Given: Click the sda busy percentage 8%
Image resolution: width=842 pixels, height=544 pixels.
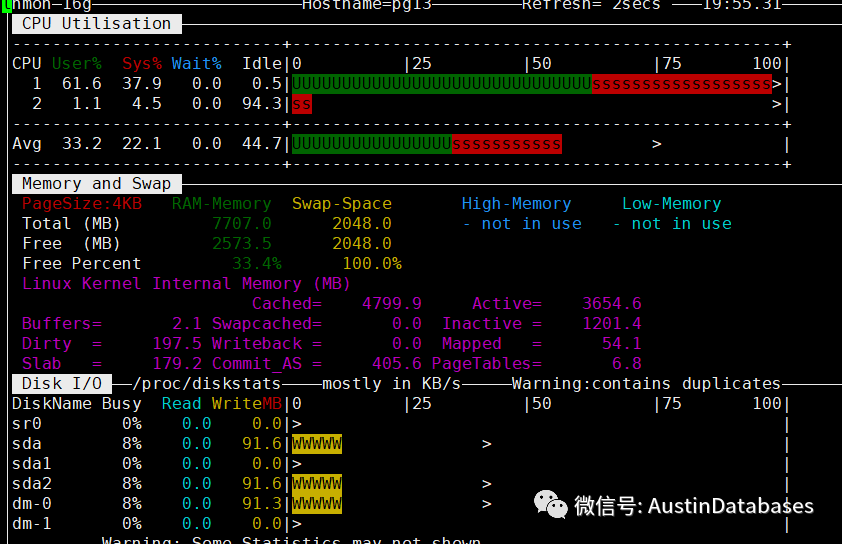Looking at the screenshot, I should (x=132, y=444).
